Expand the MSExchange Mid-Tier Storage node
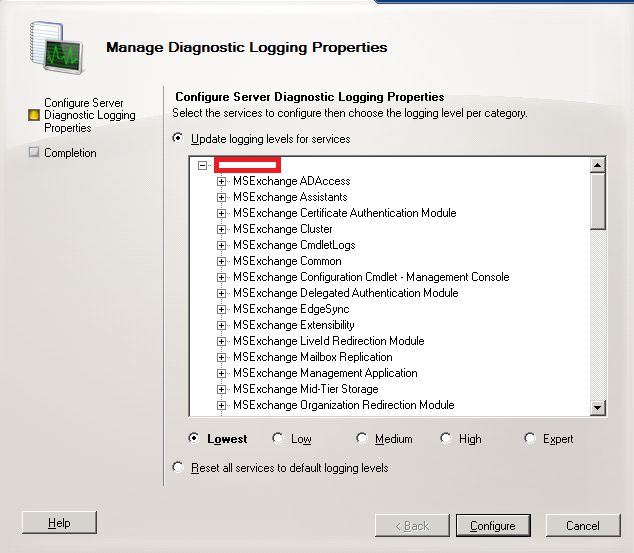This screenshot has height=553, width=634. 221,389
